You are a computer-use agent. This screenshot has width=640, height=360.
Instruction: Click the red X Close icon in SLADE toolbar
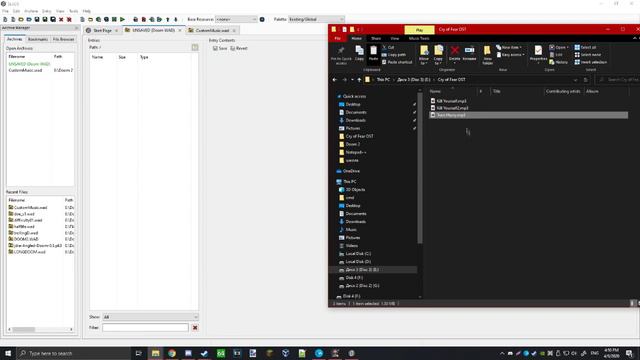[x=61, y=19]
